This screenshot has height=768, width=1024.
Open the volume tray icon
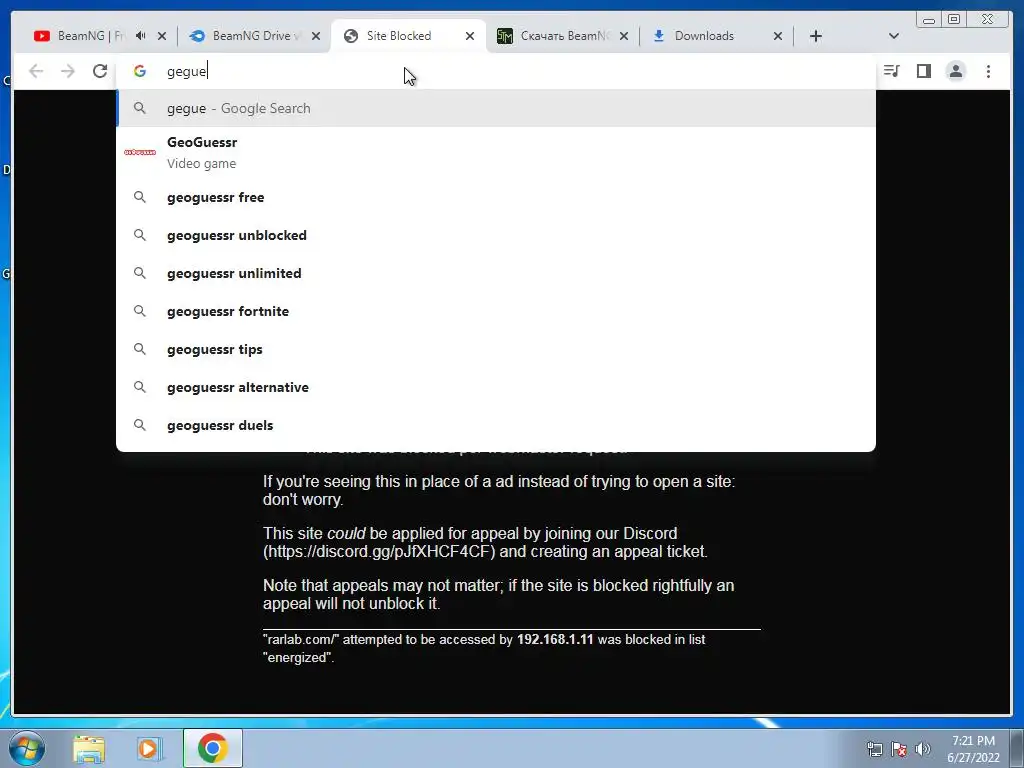923,749
